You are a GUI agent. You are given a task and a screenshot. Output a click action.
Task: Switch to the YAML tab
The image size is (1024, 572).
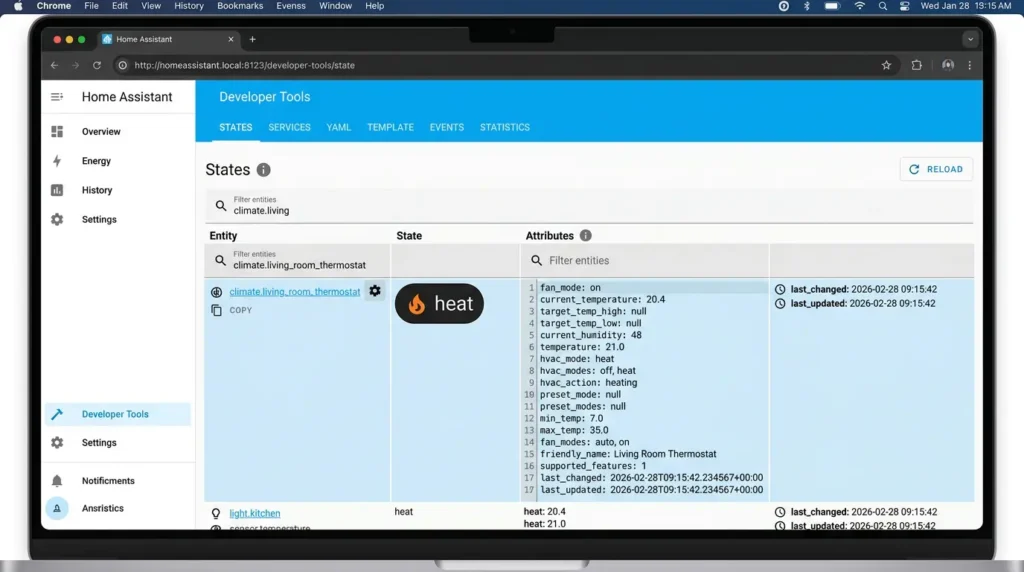pyautogui.click(x=339, y=127)
